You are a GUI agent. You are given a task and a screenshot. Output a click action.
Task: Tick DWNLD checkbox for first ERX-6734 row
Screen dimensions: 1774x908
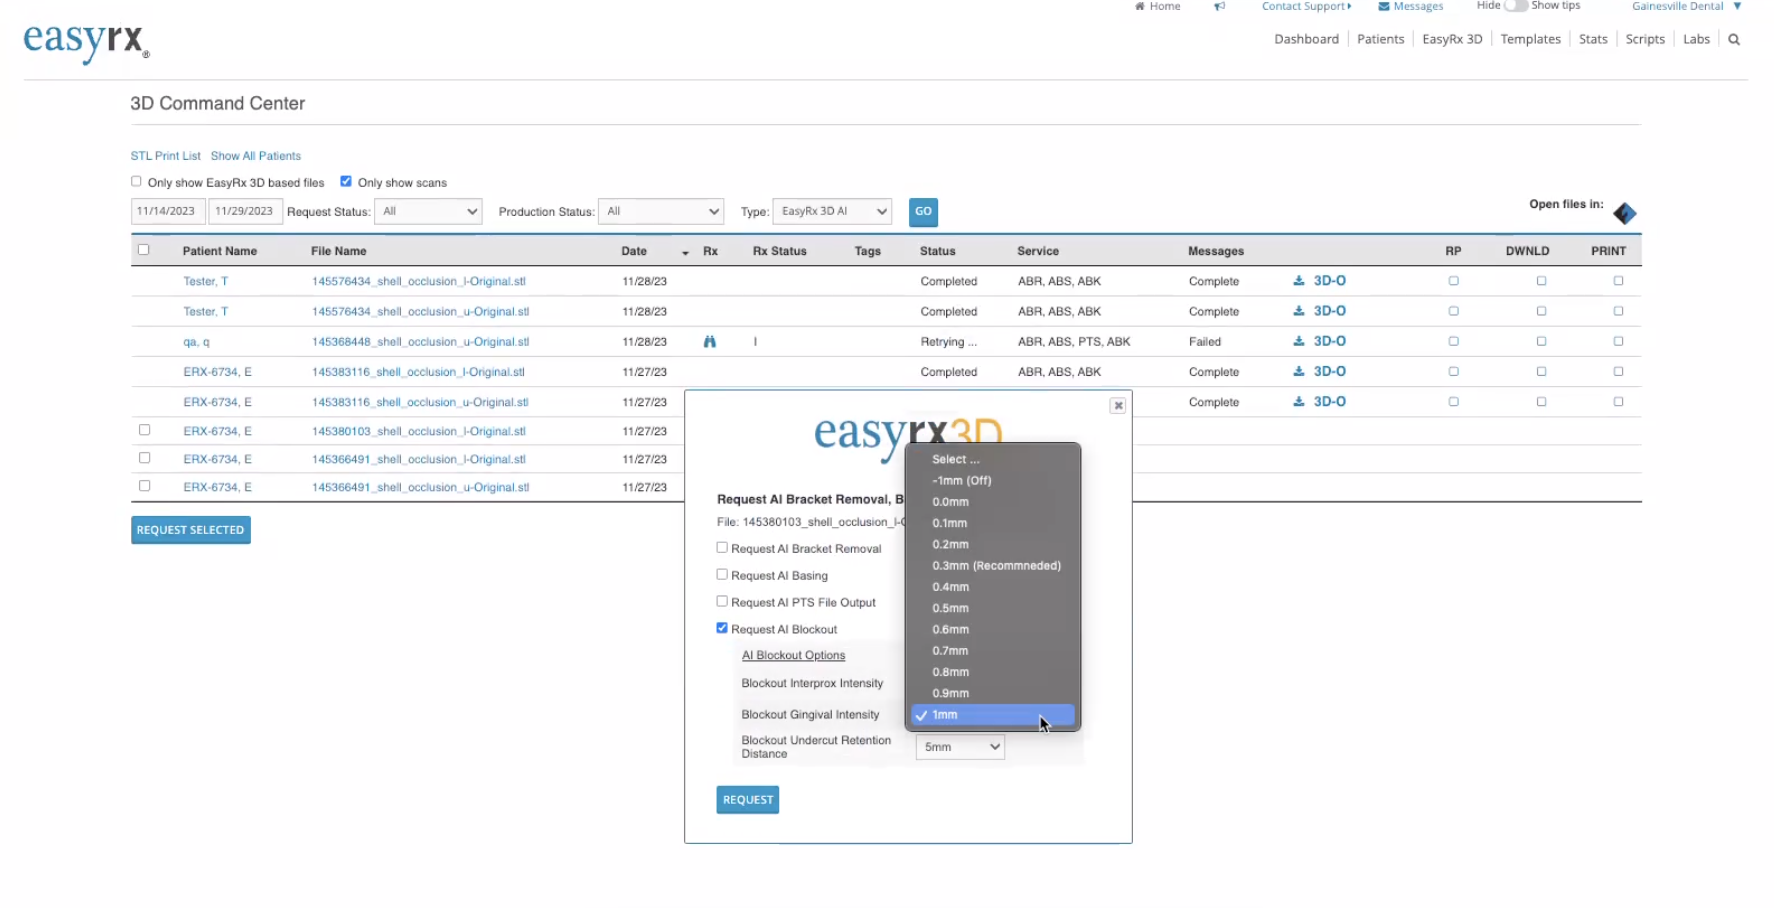point(1541,371)
